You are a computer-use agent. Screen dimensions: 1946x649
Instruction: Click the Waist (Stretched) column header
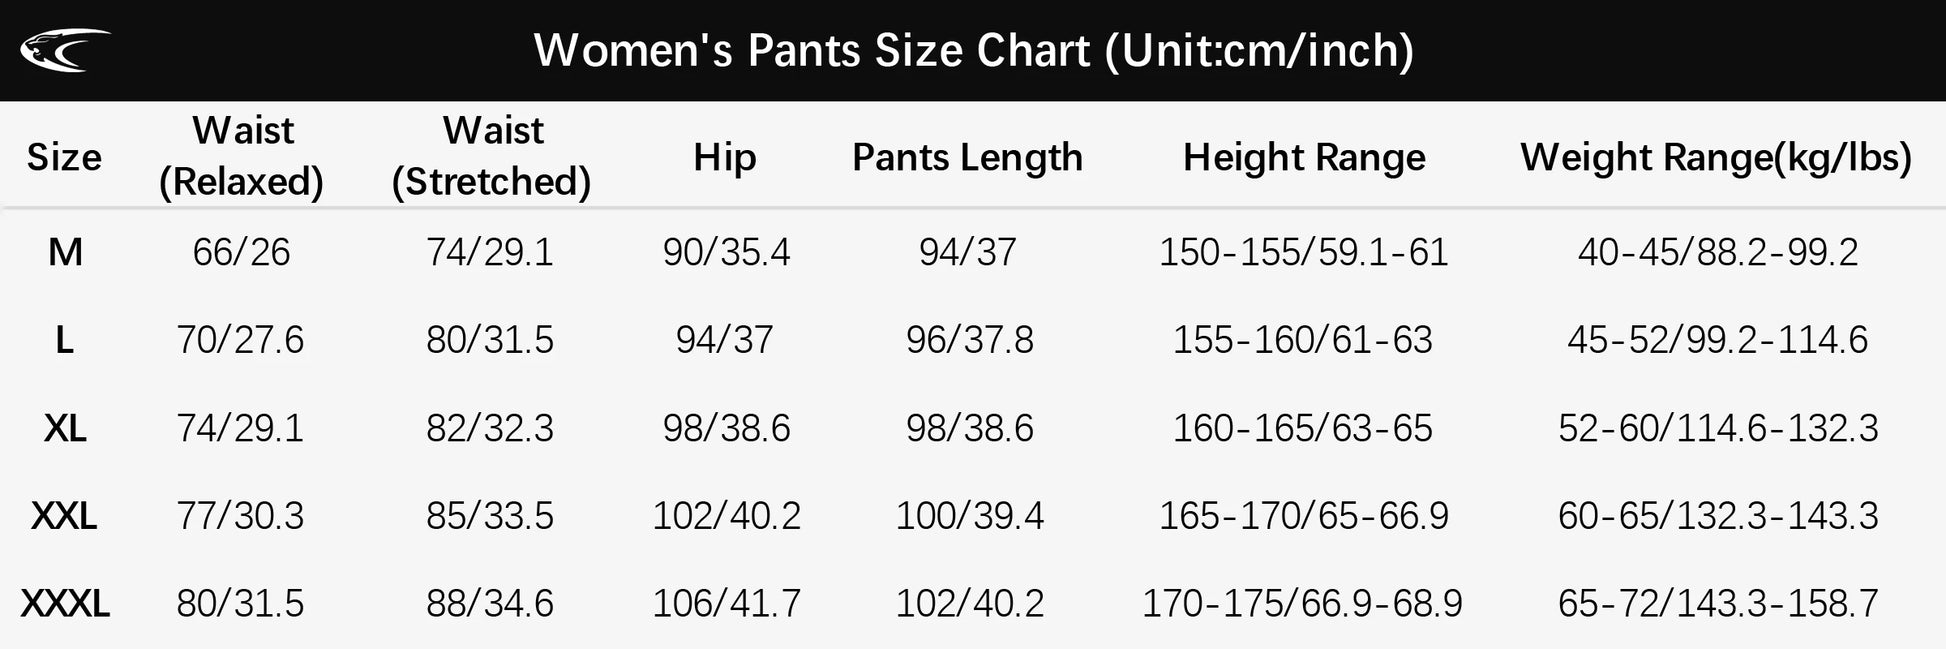[x=491, y=156]
